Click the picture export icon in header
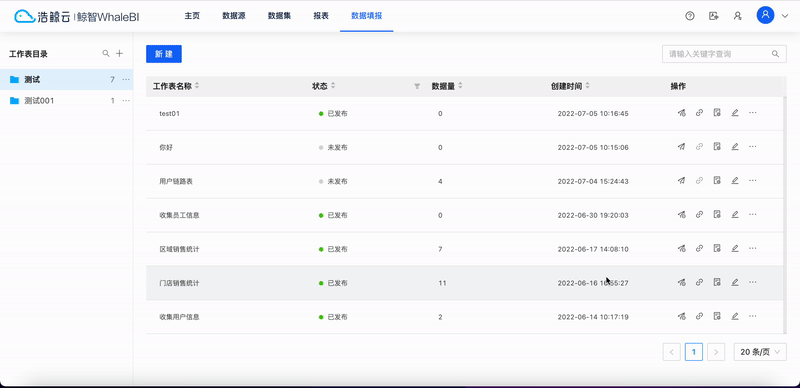 point(714,16)
